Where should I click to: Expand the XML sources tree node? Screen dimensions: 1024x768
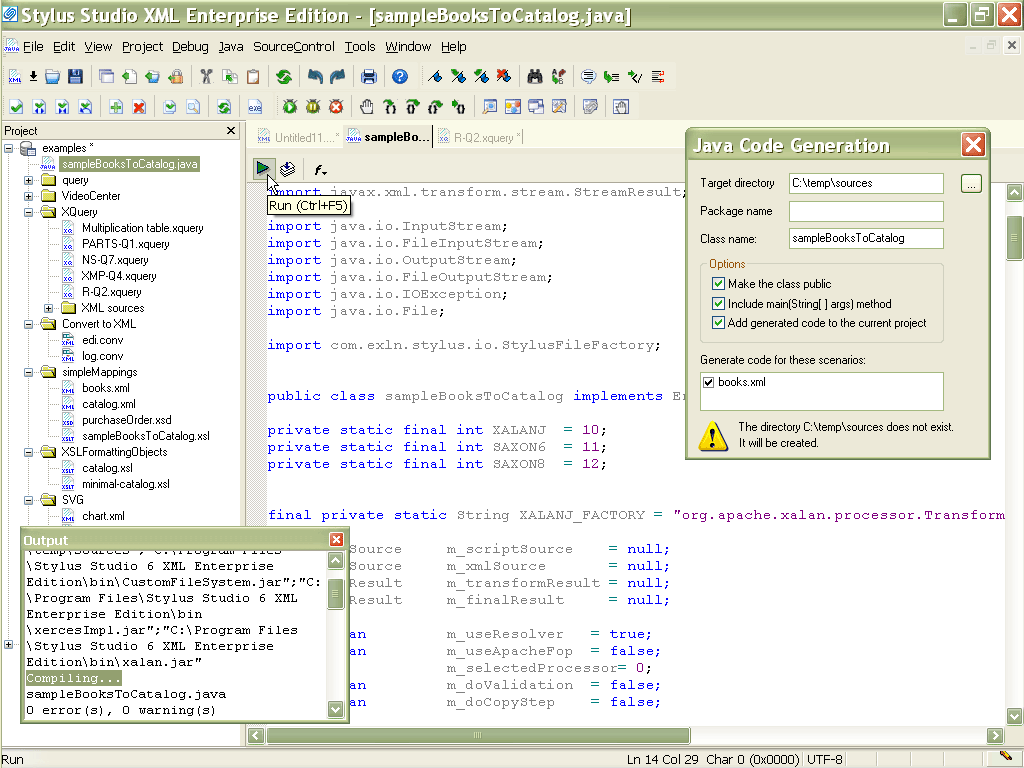click(x=47, y=308)
